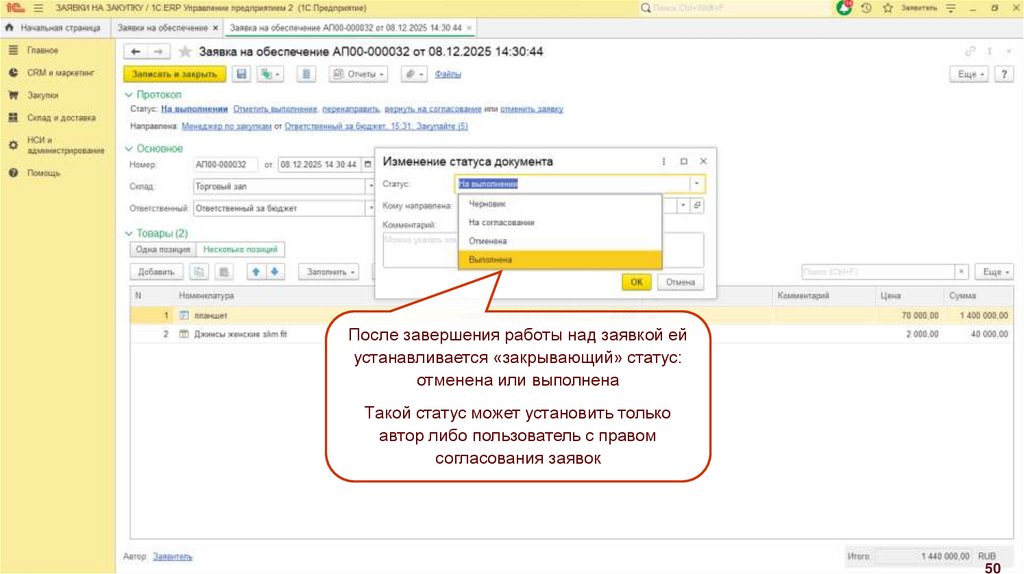
Task: Click Добавить button
Action: [x=156, y=272]
